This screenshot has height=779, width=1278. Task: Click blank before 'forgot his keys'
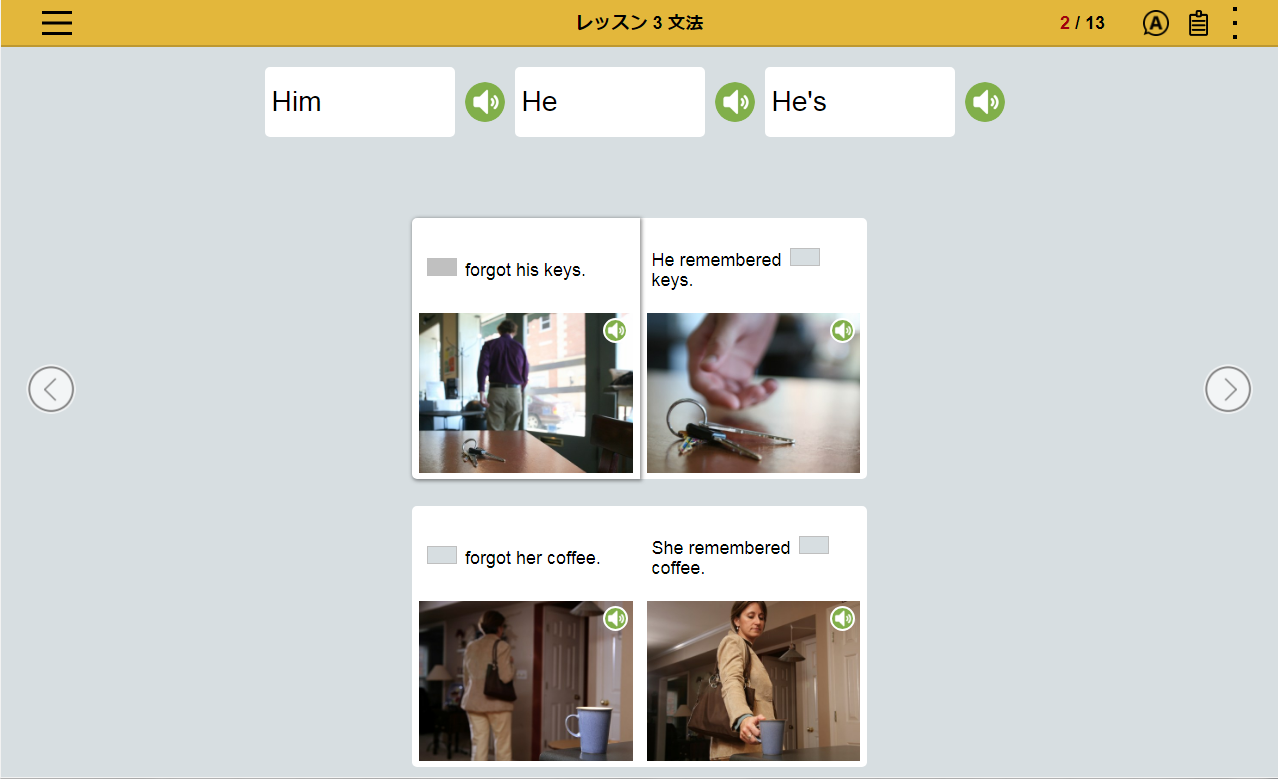coord(442,267)
